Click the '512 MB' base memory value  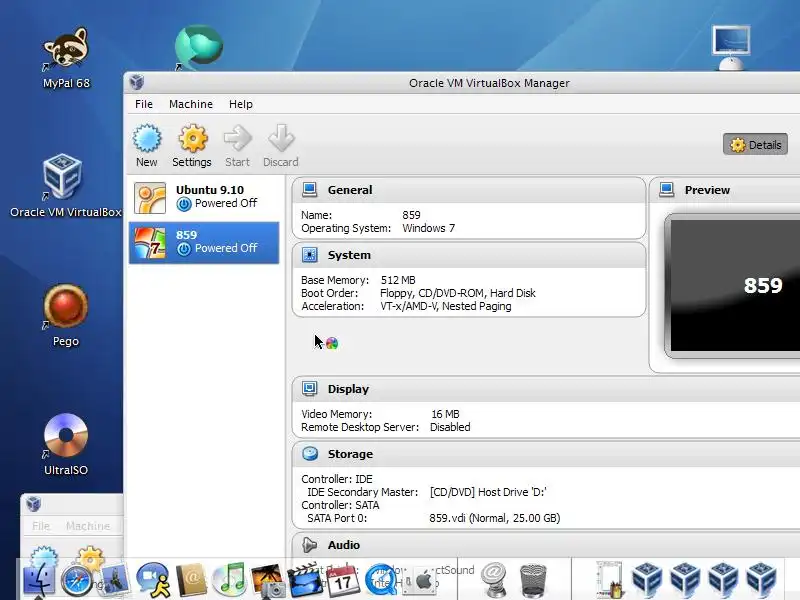click(398, 280)
